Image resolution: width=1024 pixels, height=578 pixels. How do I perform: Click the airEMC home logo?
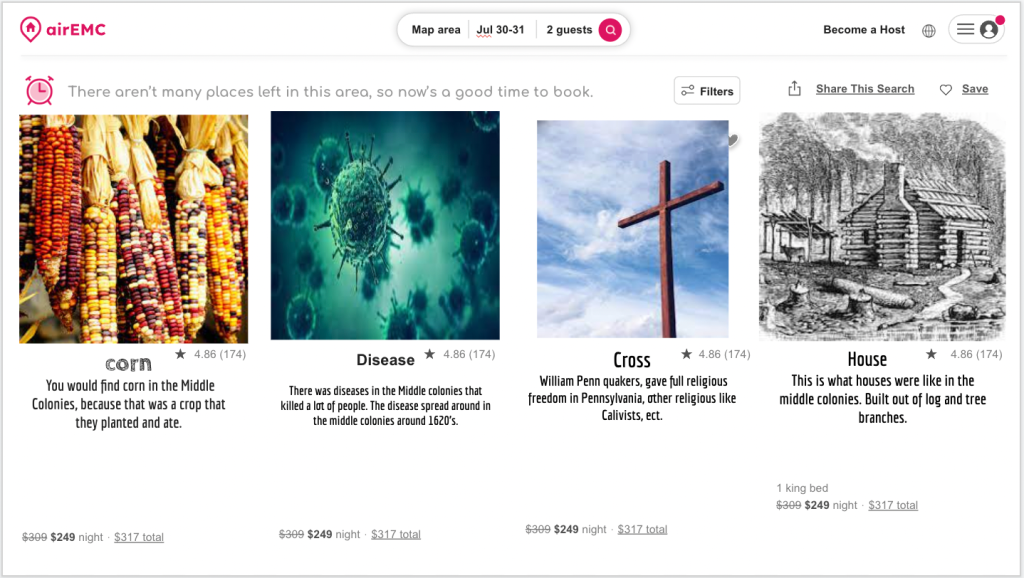click(62, 30)
